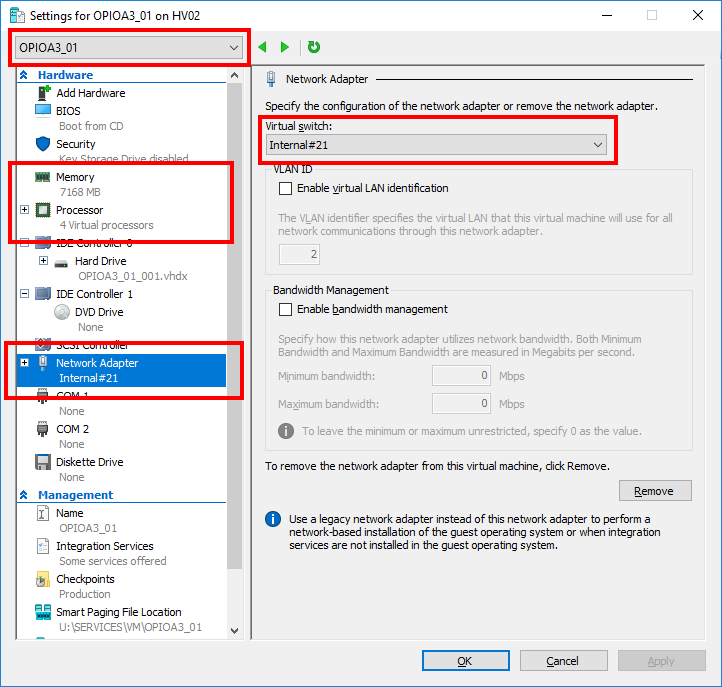The image size is (722, 687).
Task: Collapse the Hardware section chevron
Action: (24, 75)
